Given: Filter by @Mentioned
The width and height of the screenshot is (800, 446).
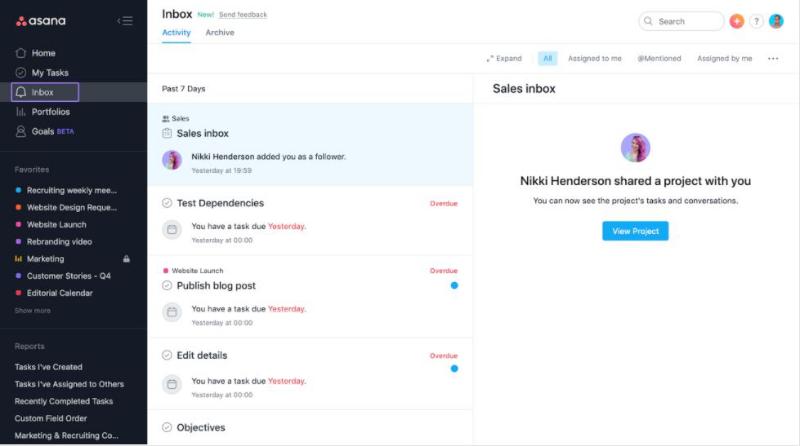Looking at the screenshot, I should 659,58.
